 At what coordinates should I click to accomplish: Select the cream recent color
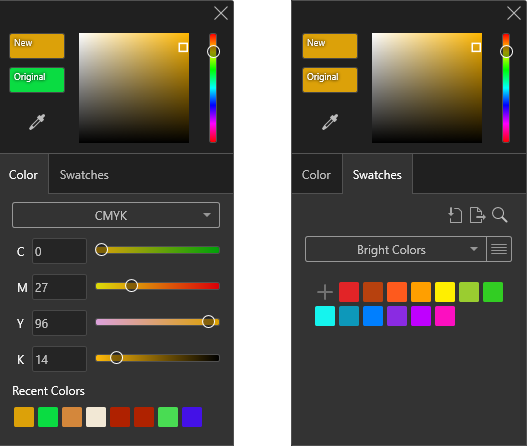[96, 417]
